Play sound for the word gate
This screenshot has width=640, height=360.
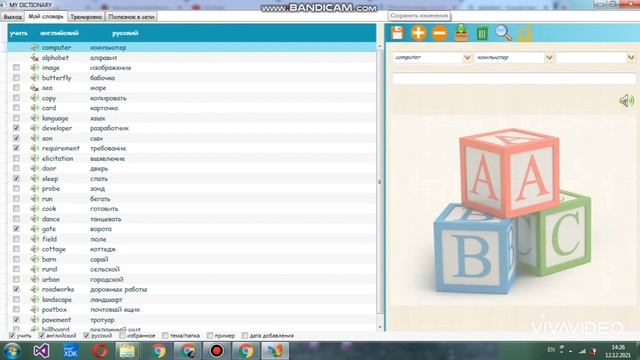pyautogui.click(x=35, y=229)
